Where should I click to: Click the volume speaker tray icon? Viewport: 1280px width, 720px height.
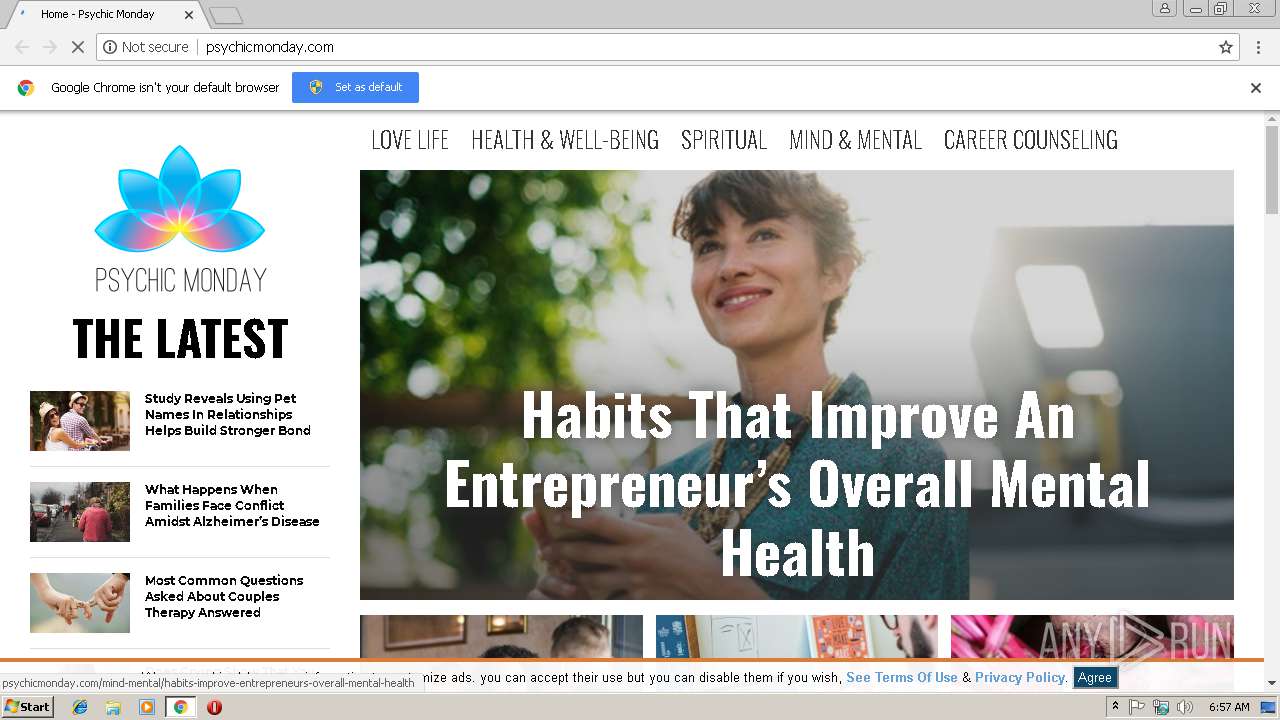point(1185,707)
